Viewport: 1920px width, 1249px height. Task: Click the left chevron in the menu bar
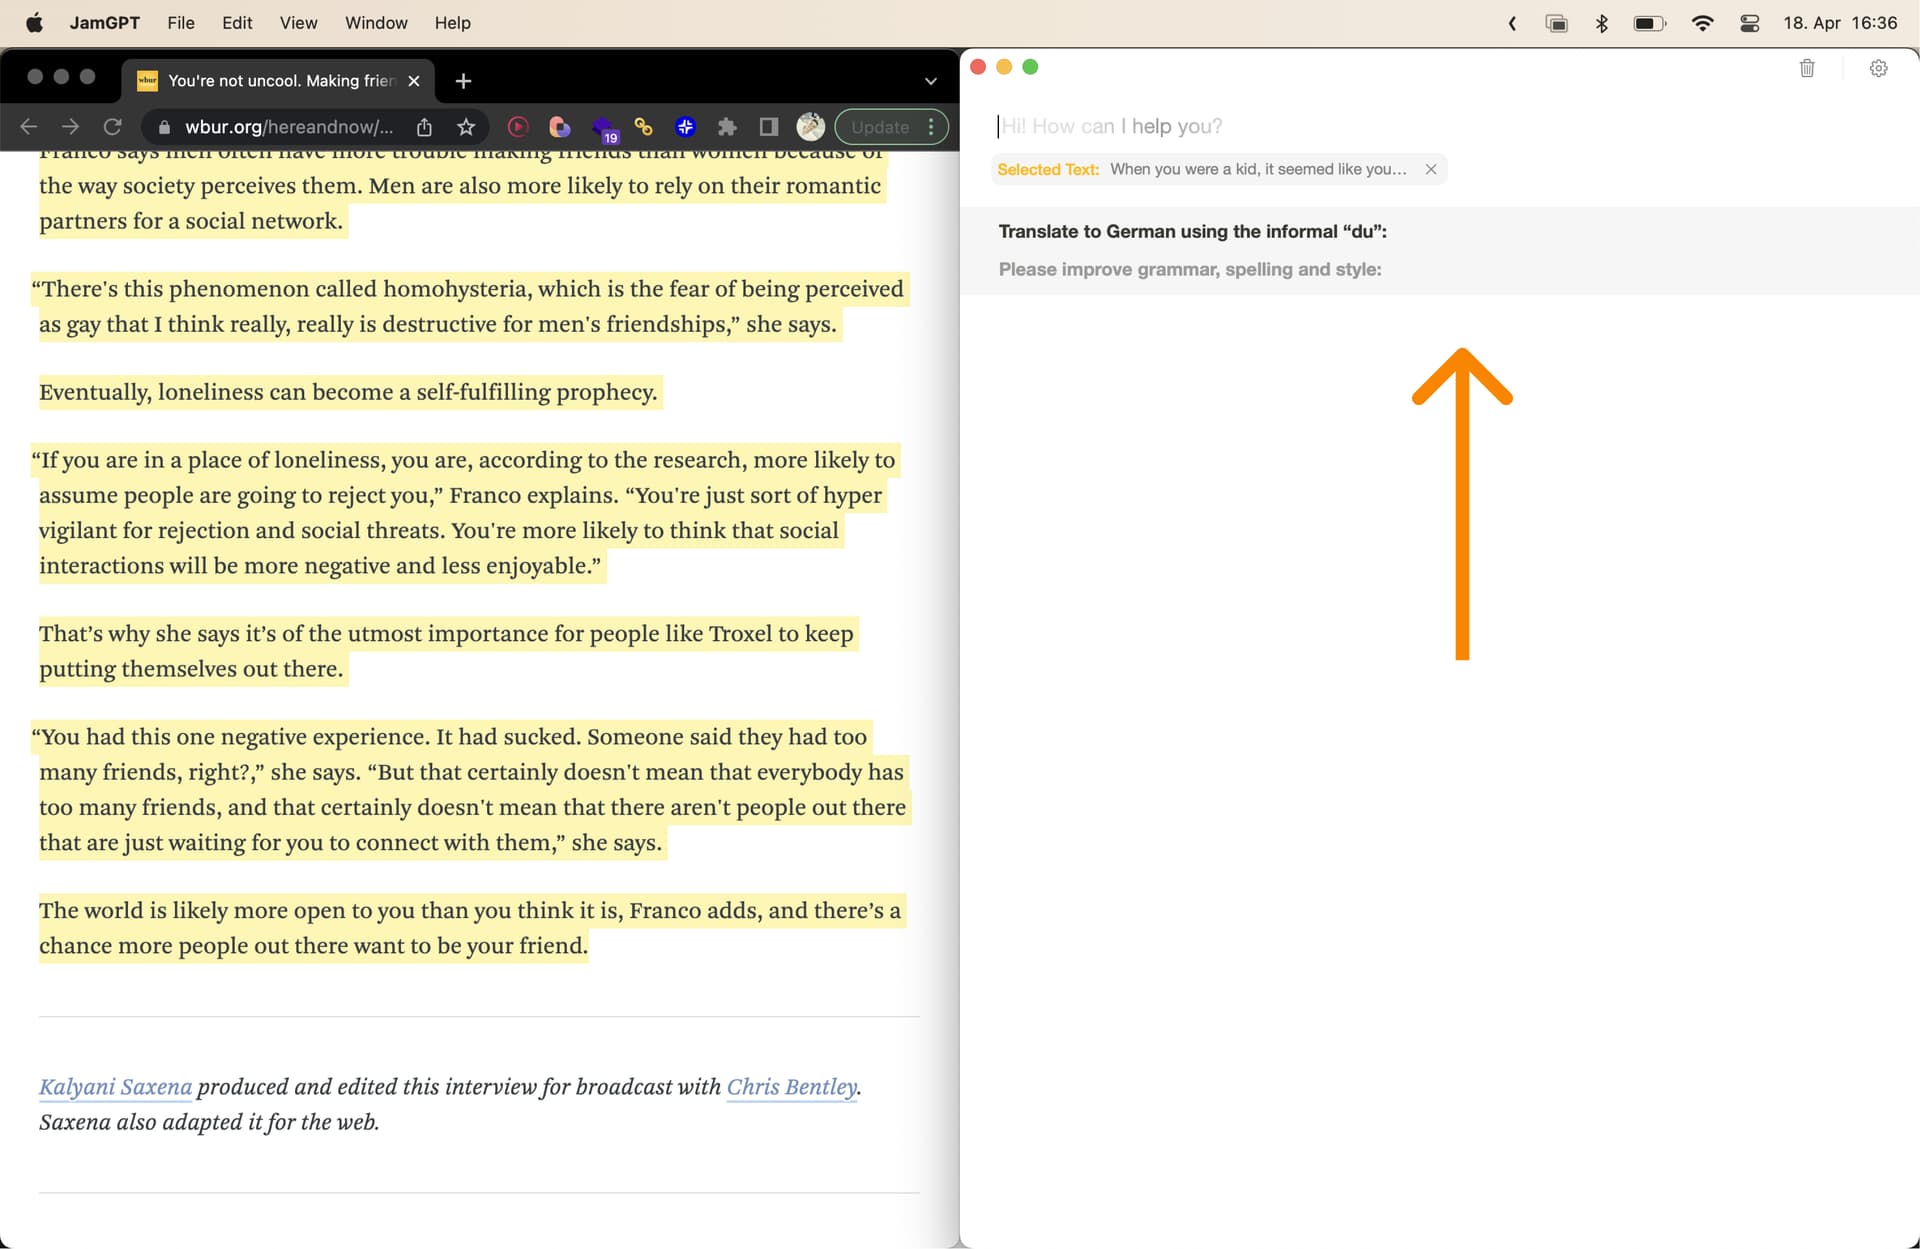(1512, 23)
